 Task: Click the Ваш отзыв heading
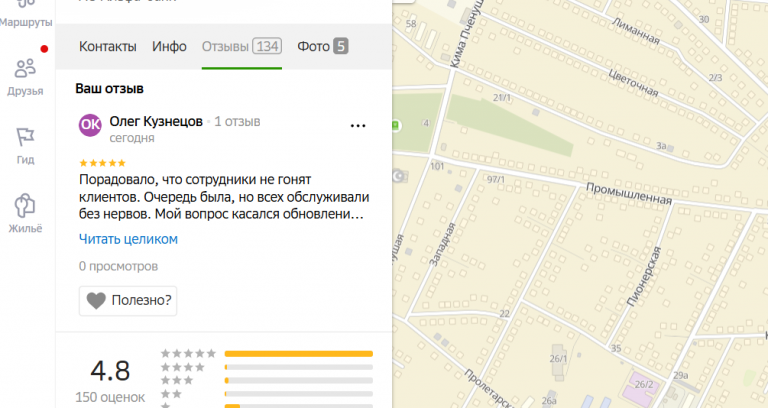(109, 89)
